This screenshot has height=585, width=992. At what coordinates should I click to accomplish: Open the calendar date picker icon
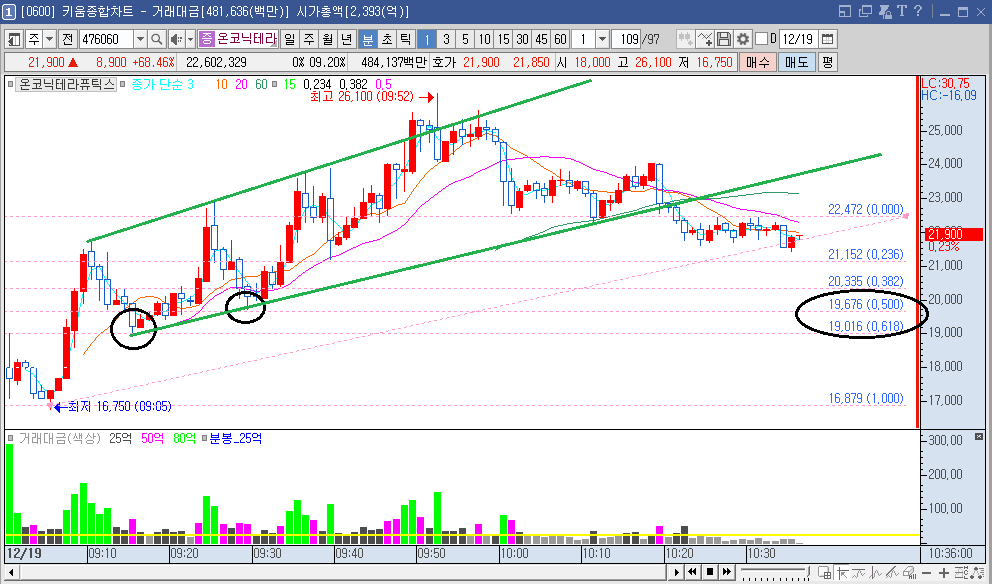(x=827, y=39)
